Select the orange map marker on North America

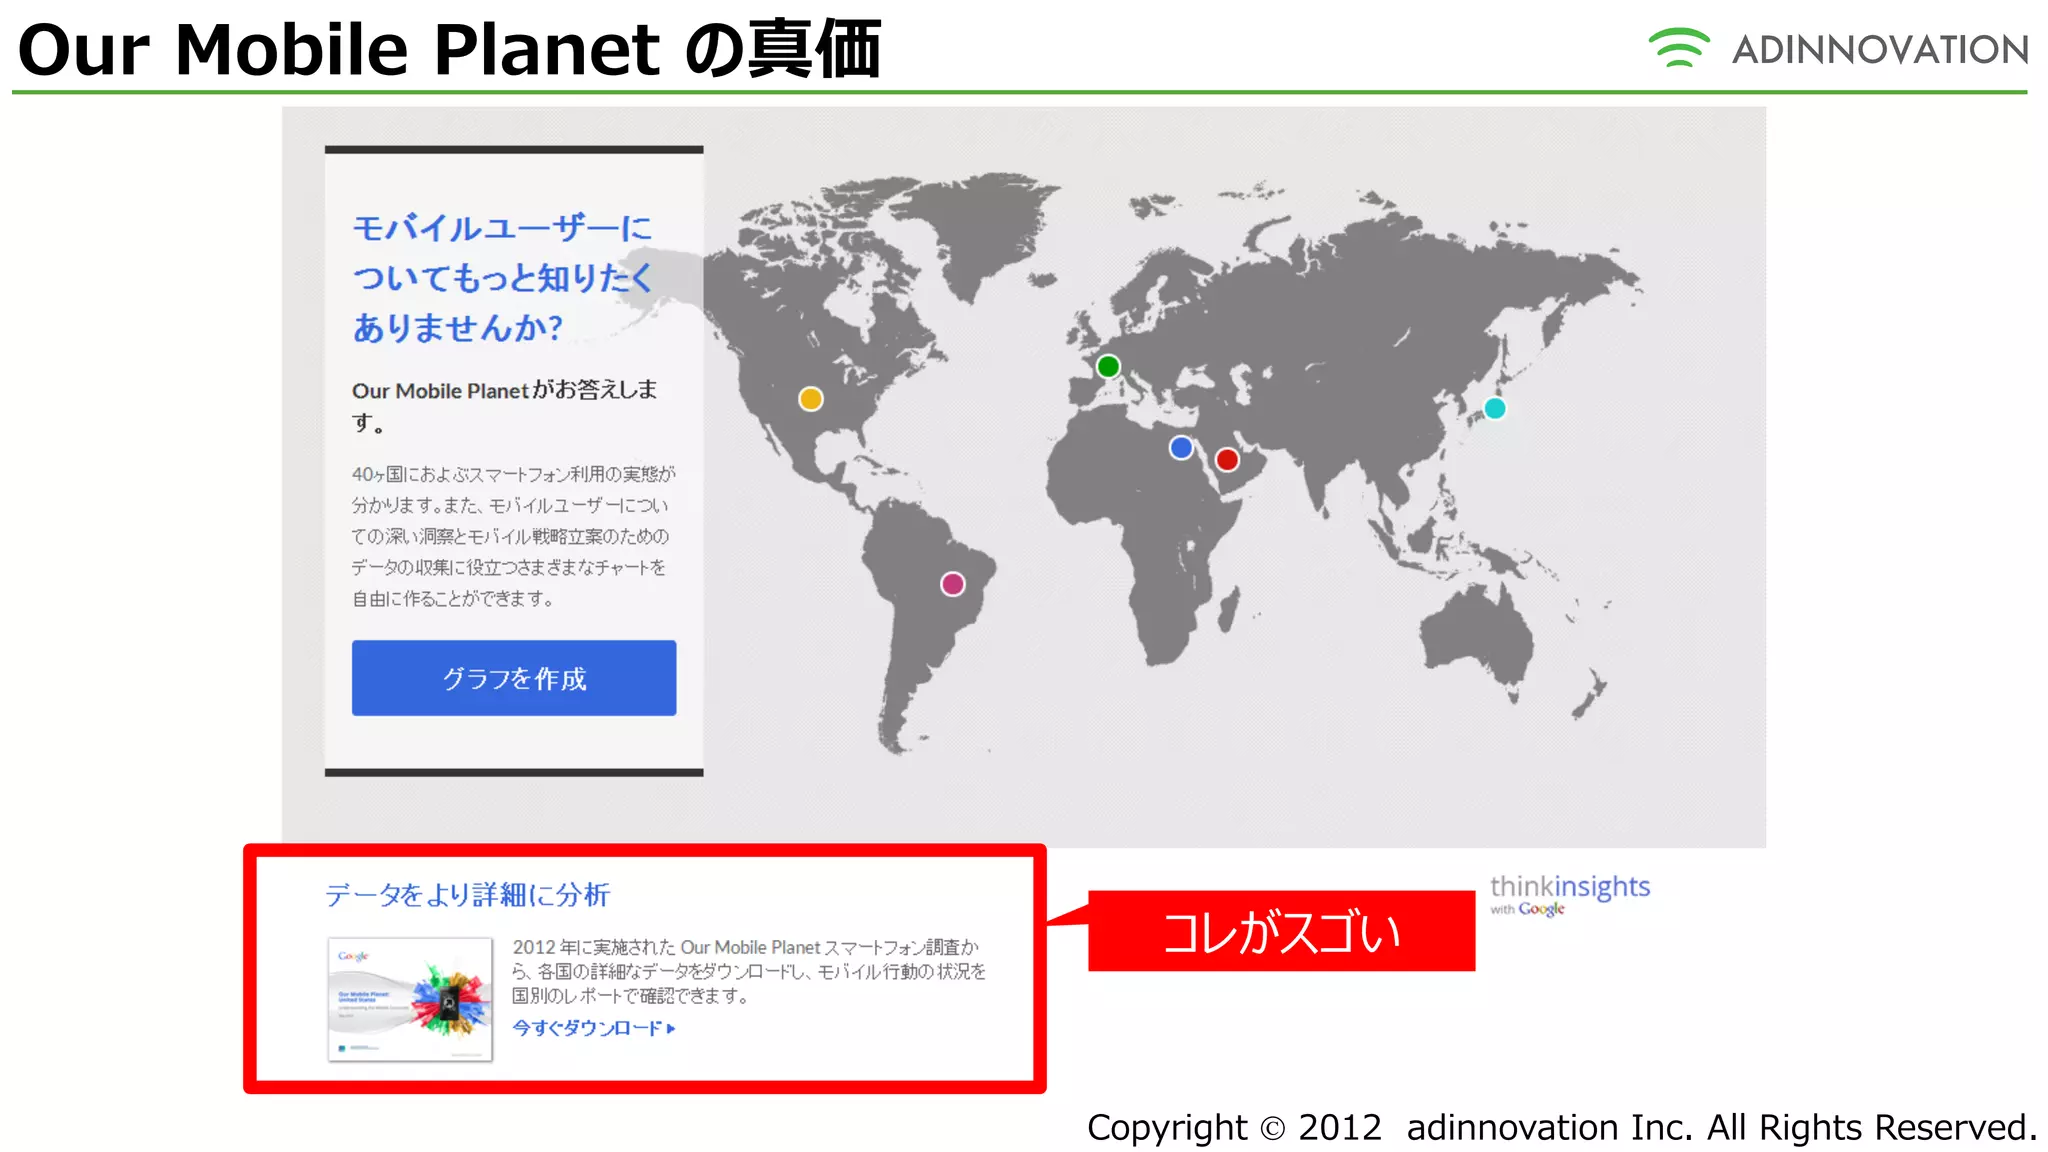tap(811, 399)
